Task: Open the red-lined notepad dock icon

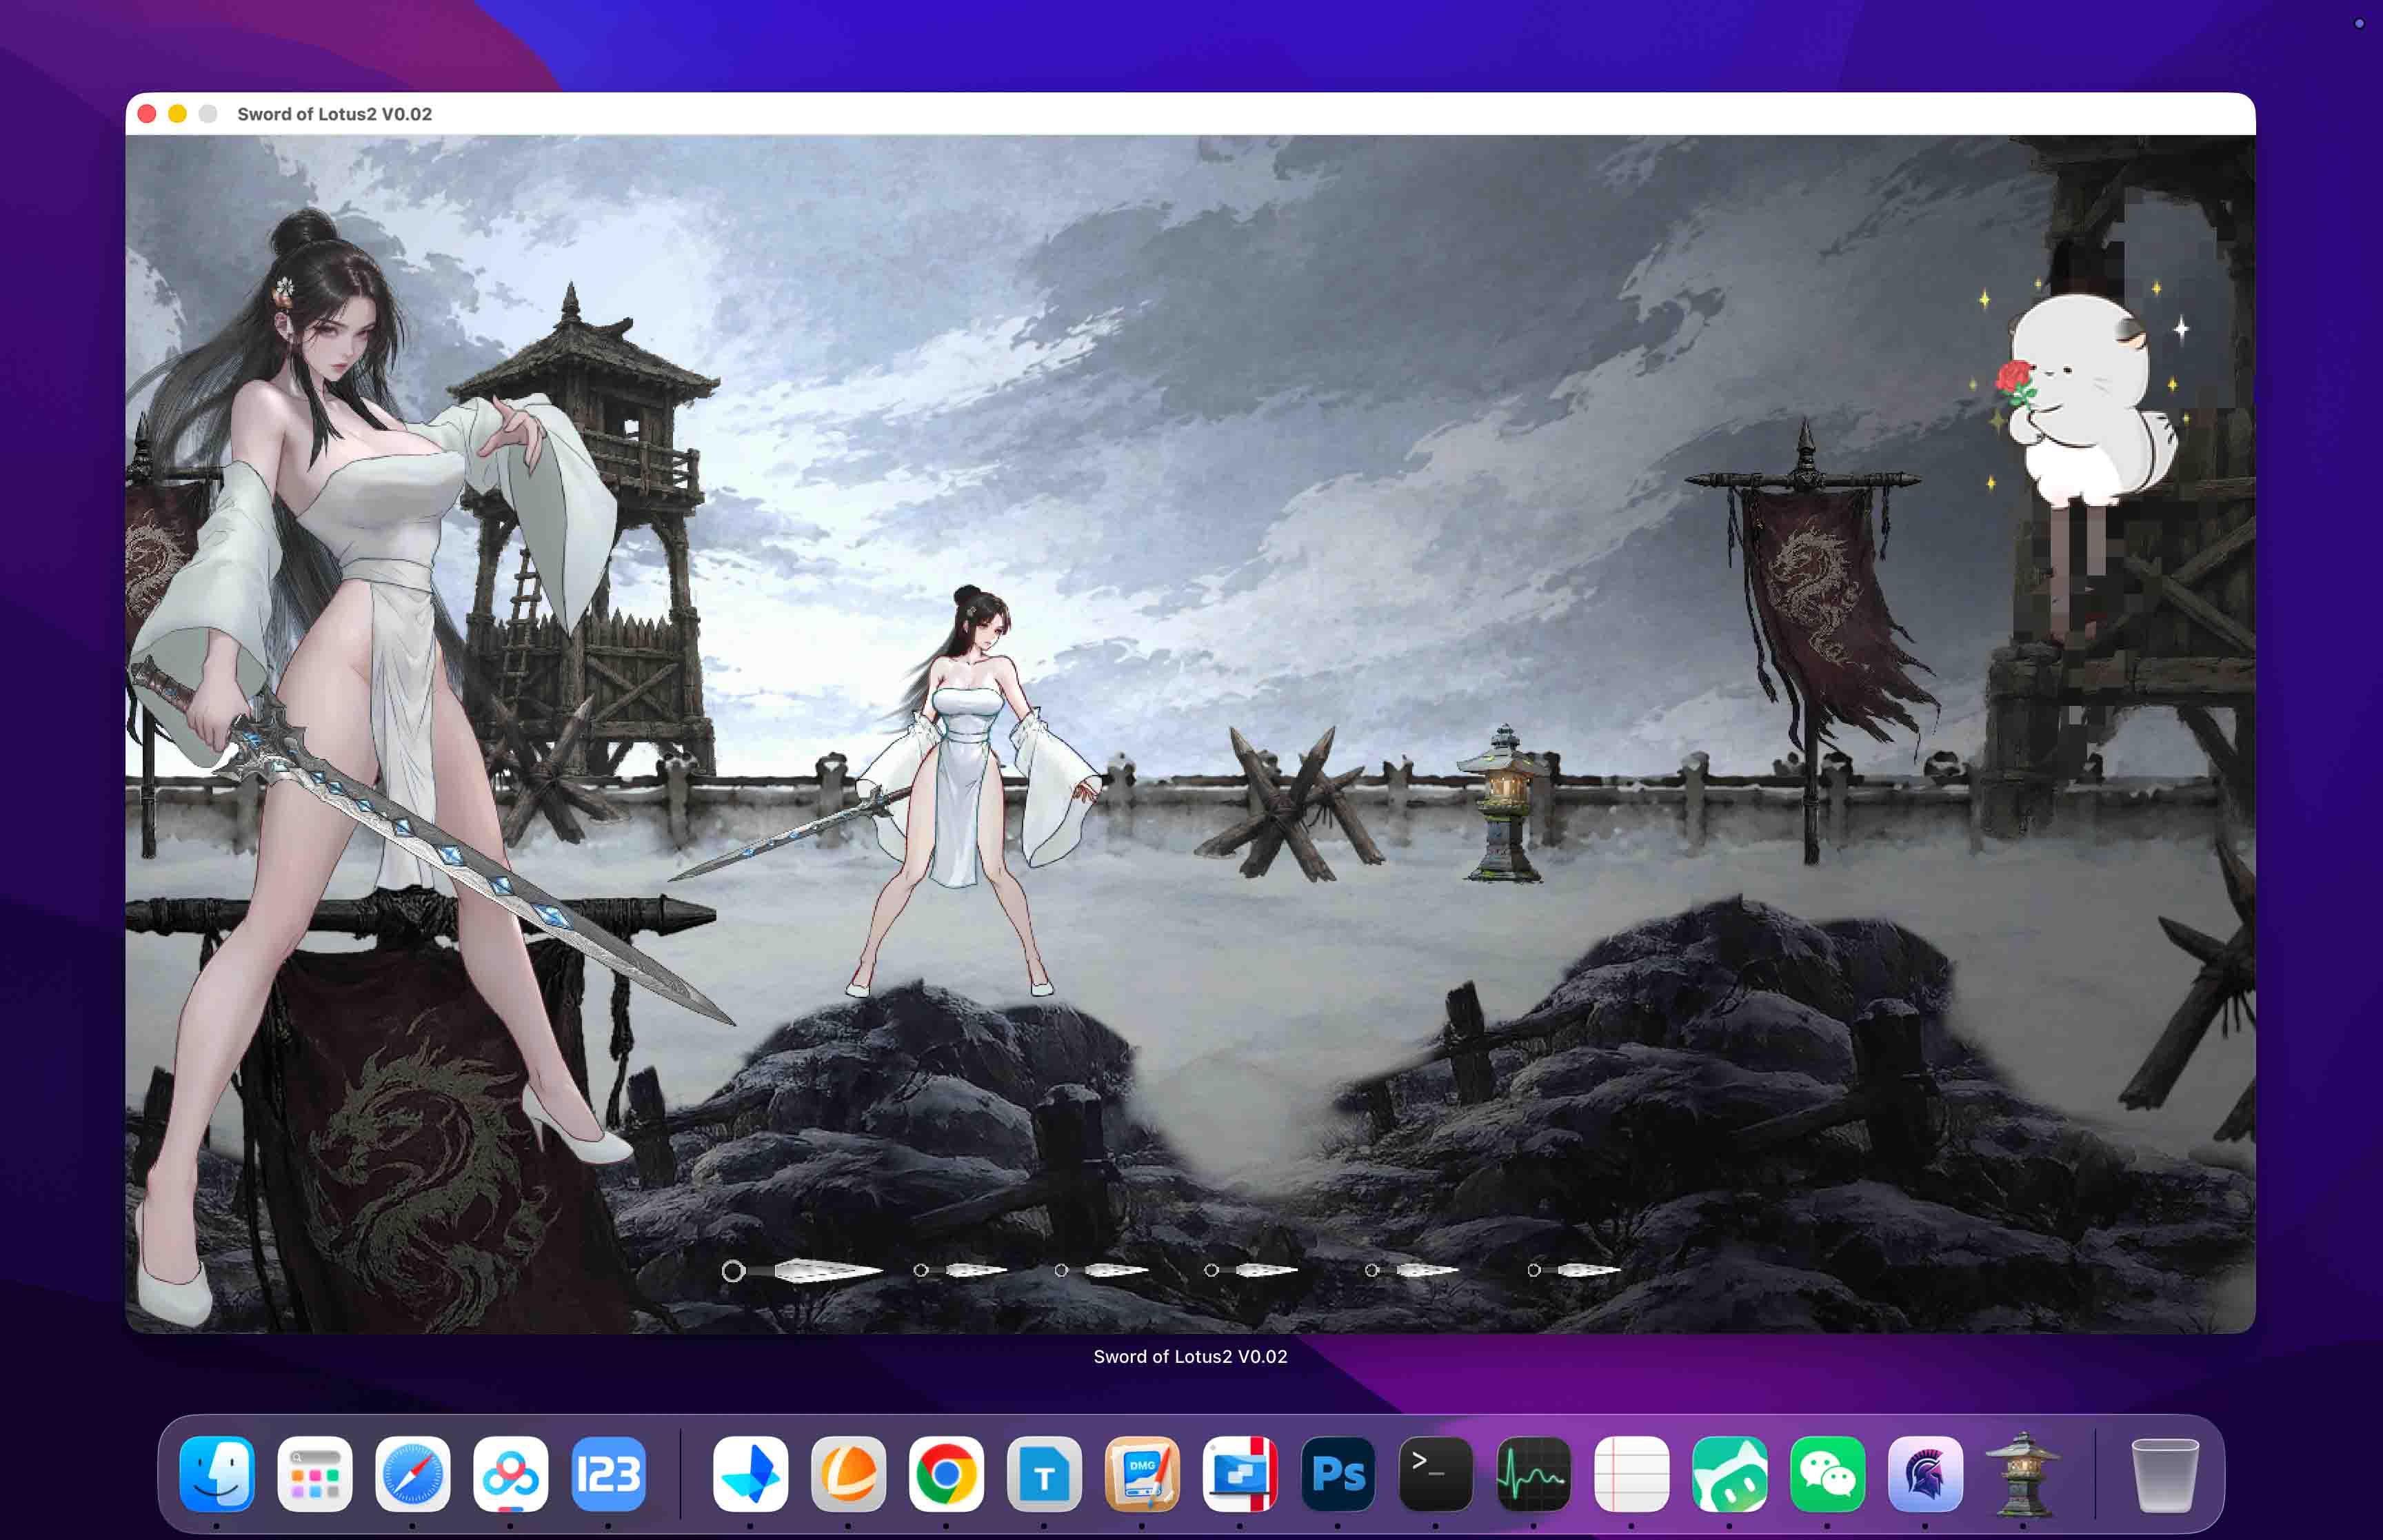Action: (x=1632, y=1474)
